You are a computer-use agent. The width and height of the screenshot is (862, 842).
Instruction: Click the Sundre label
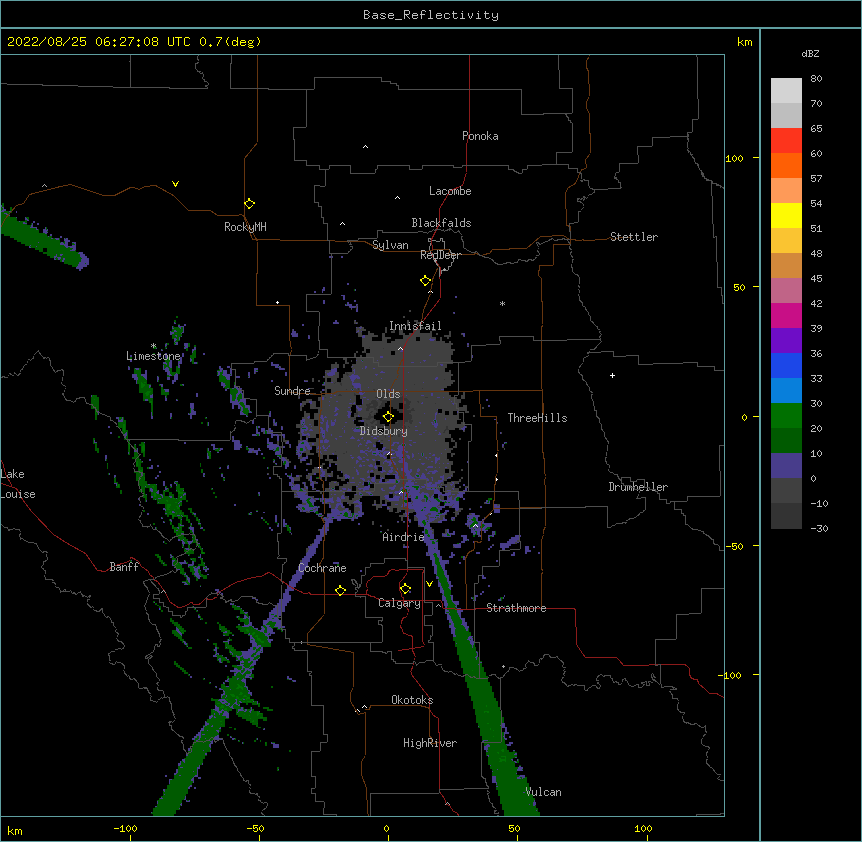point(292,391)
